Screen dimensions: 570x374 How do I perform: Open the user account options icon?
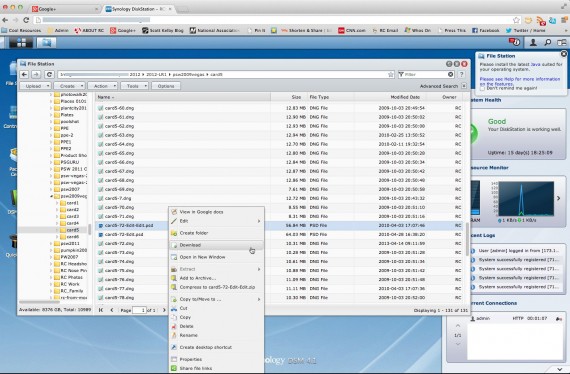pyautogui.click(x=533, y=43)
